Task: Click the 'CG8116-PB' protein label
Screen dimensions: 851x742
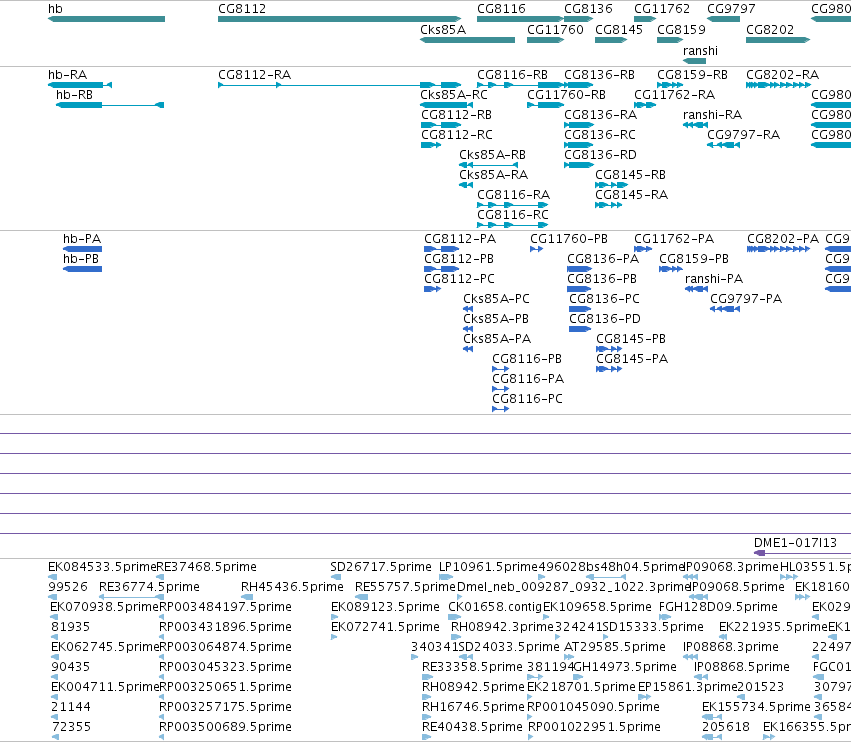Action: pos(527,359)
